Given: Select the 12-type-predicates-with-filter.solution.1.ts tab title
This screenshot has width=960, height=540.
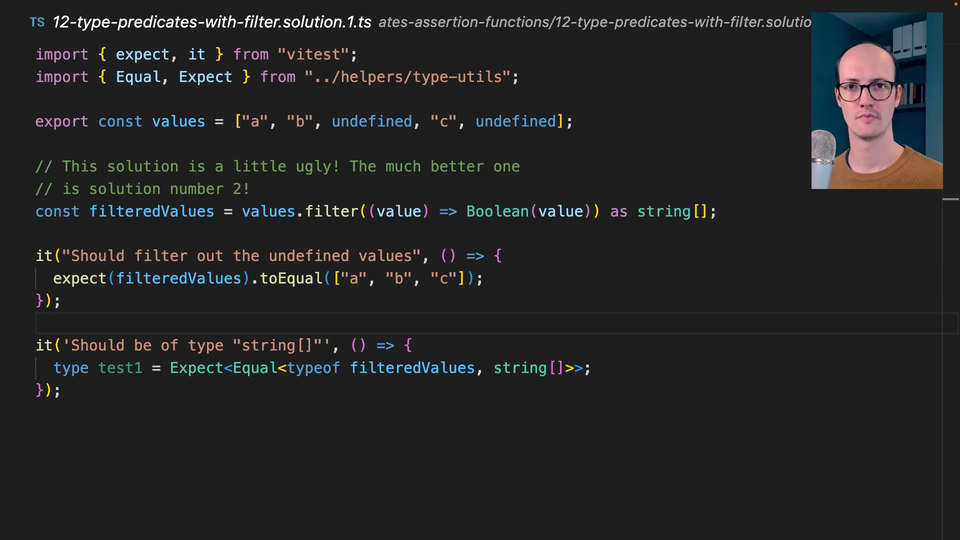Looking at the screenshot, I should (212, 22).
